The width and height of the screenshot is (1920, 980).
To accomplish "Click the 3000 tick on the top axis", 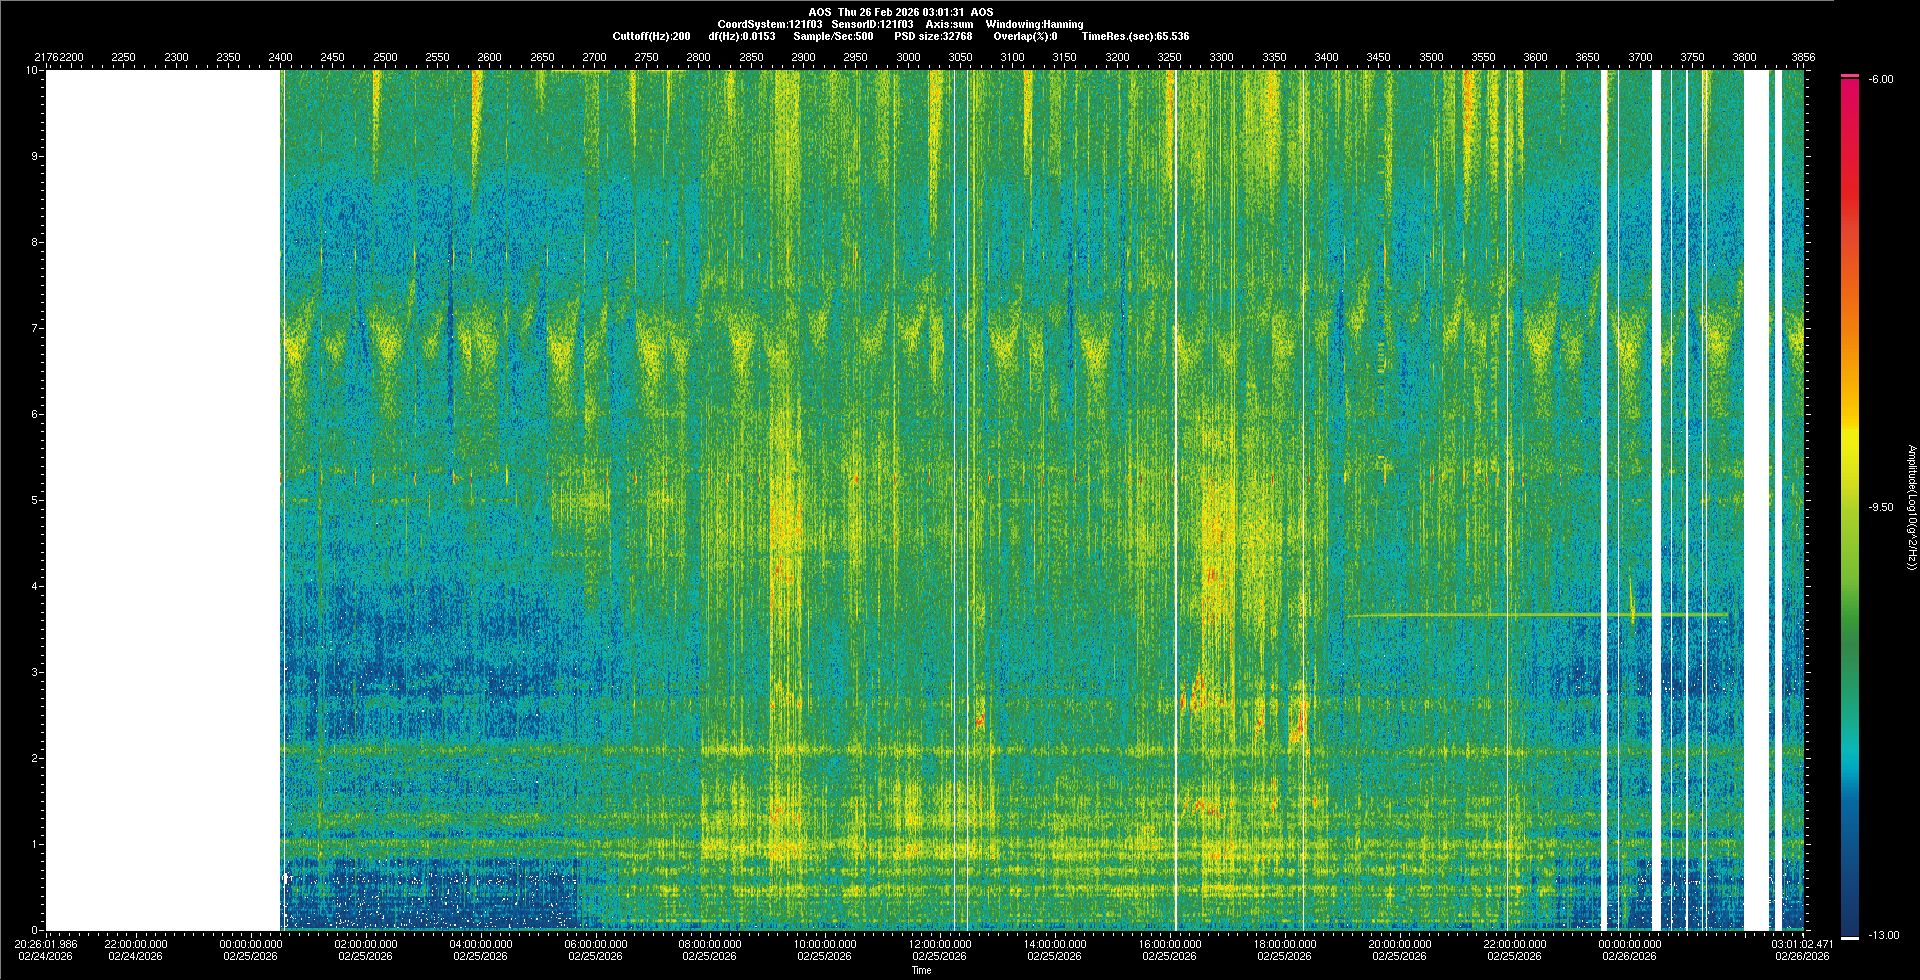I will pyautogui.click(x=908, y=57).
